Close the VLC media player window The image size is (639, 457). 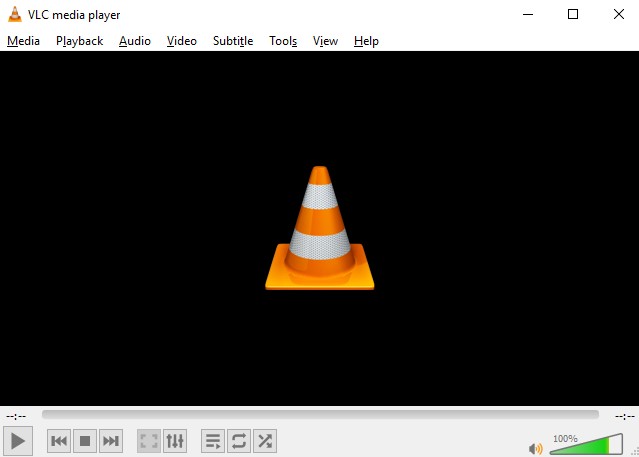click(619, 14)
